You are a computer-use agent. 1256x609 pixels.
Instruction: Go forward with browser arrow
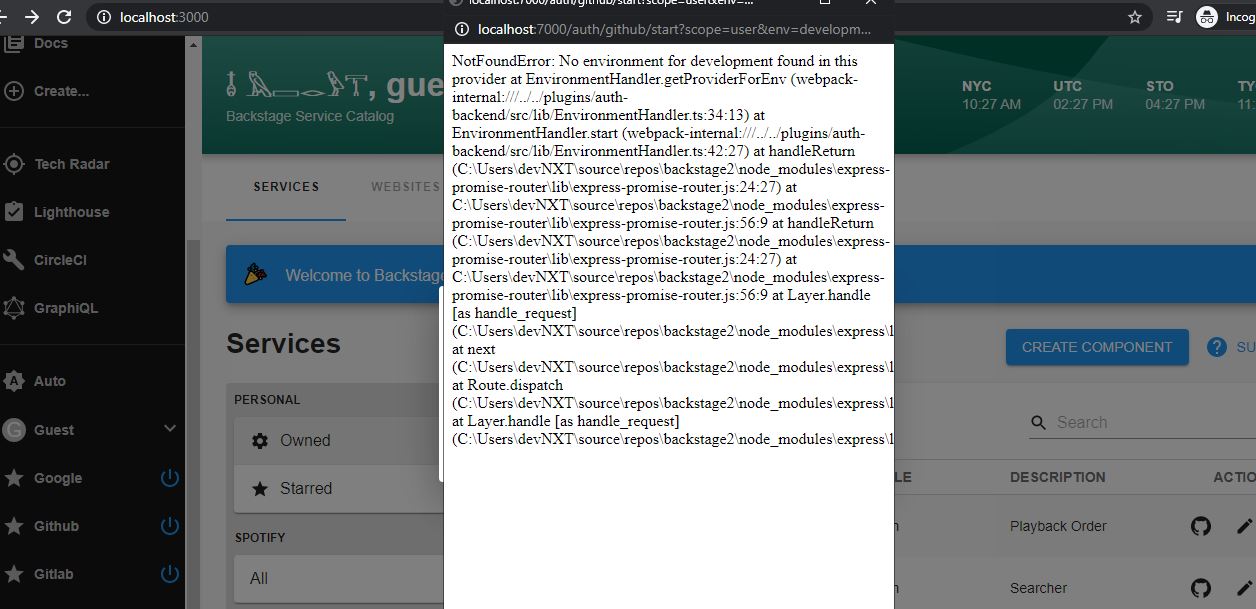32,17
